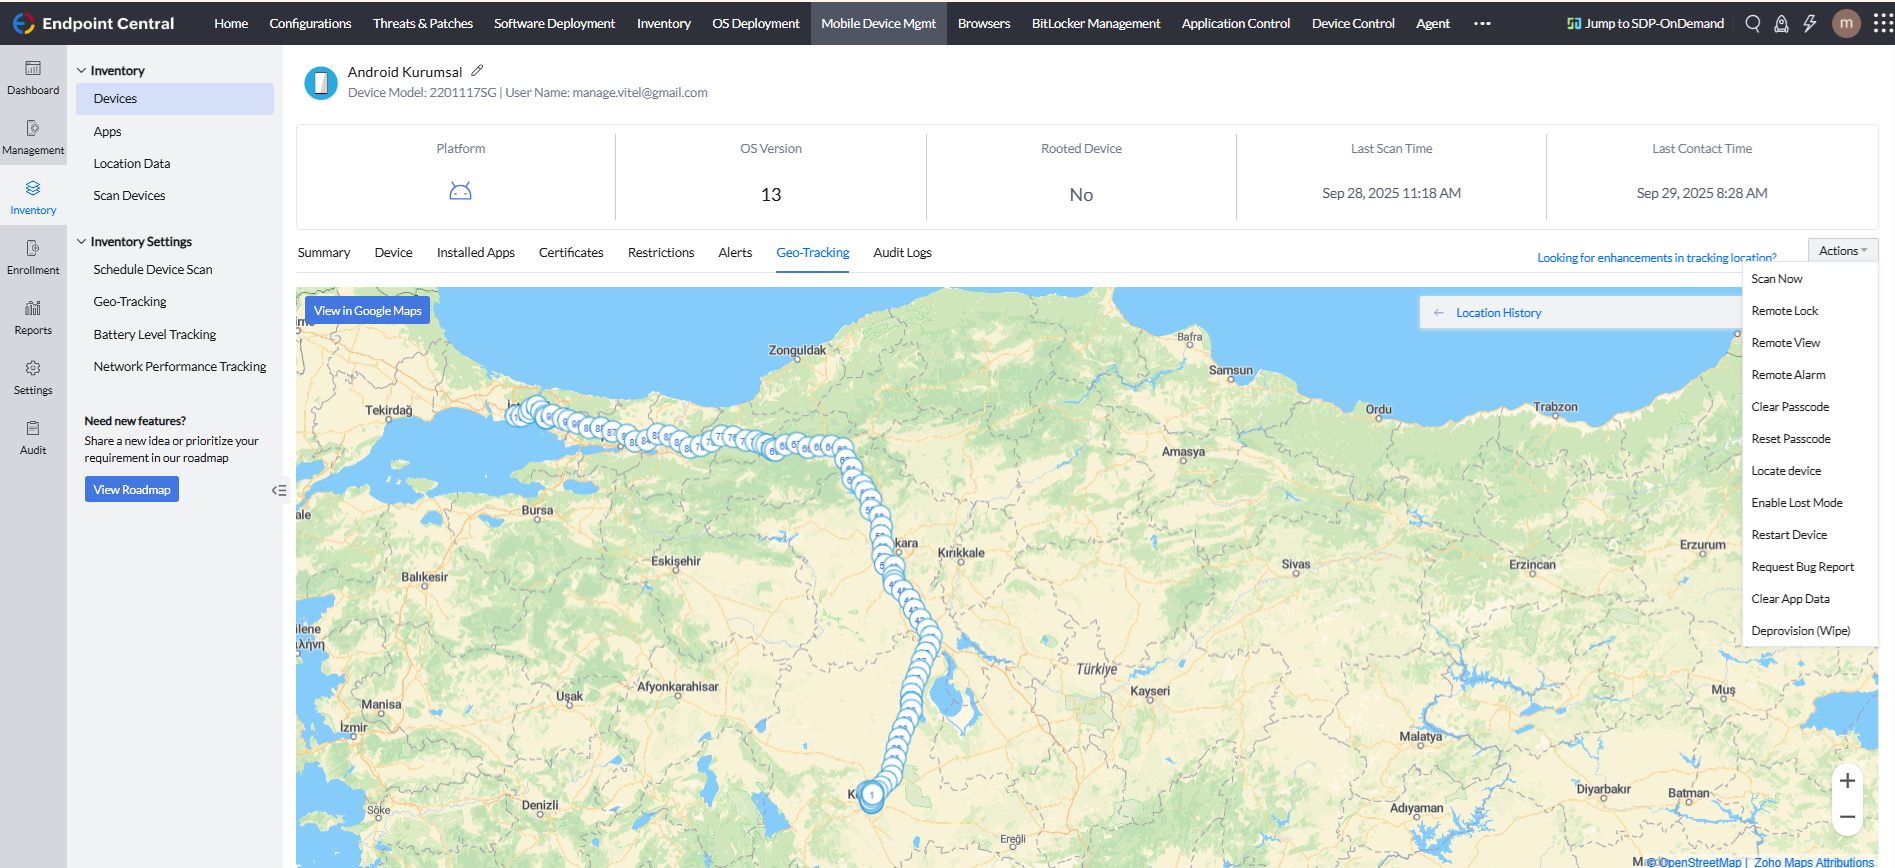1895x868 pixels.
Task: Open the notifications bell icon
Action: click(1781, 23)
